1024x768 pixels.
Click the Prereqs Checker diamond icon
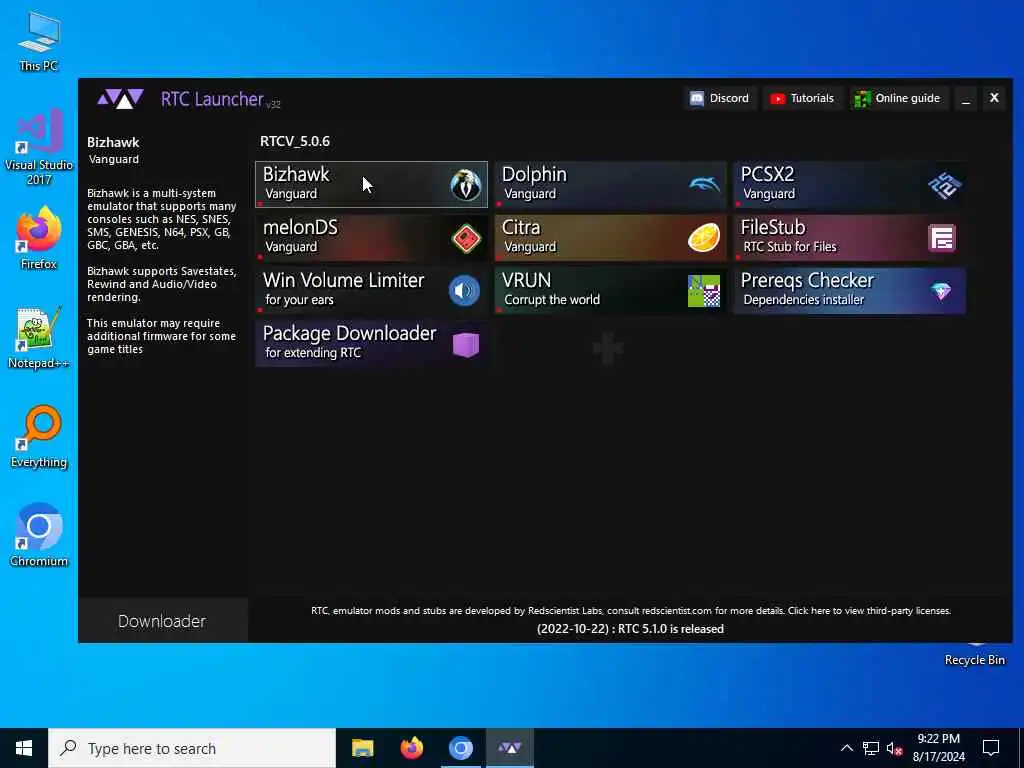[941, 291]
